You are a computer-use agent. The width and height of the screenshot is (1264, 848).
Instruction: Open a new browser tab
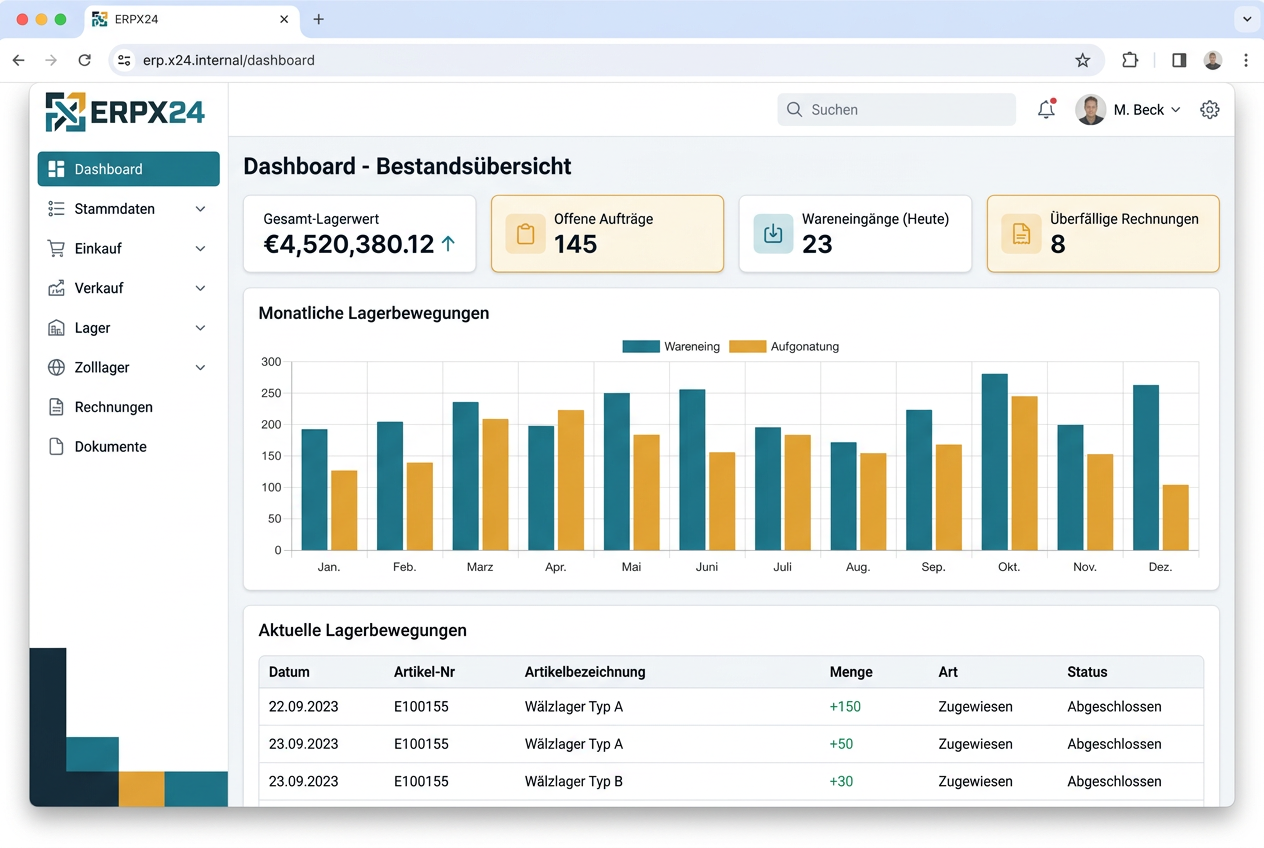(x=319, y=19)
